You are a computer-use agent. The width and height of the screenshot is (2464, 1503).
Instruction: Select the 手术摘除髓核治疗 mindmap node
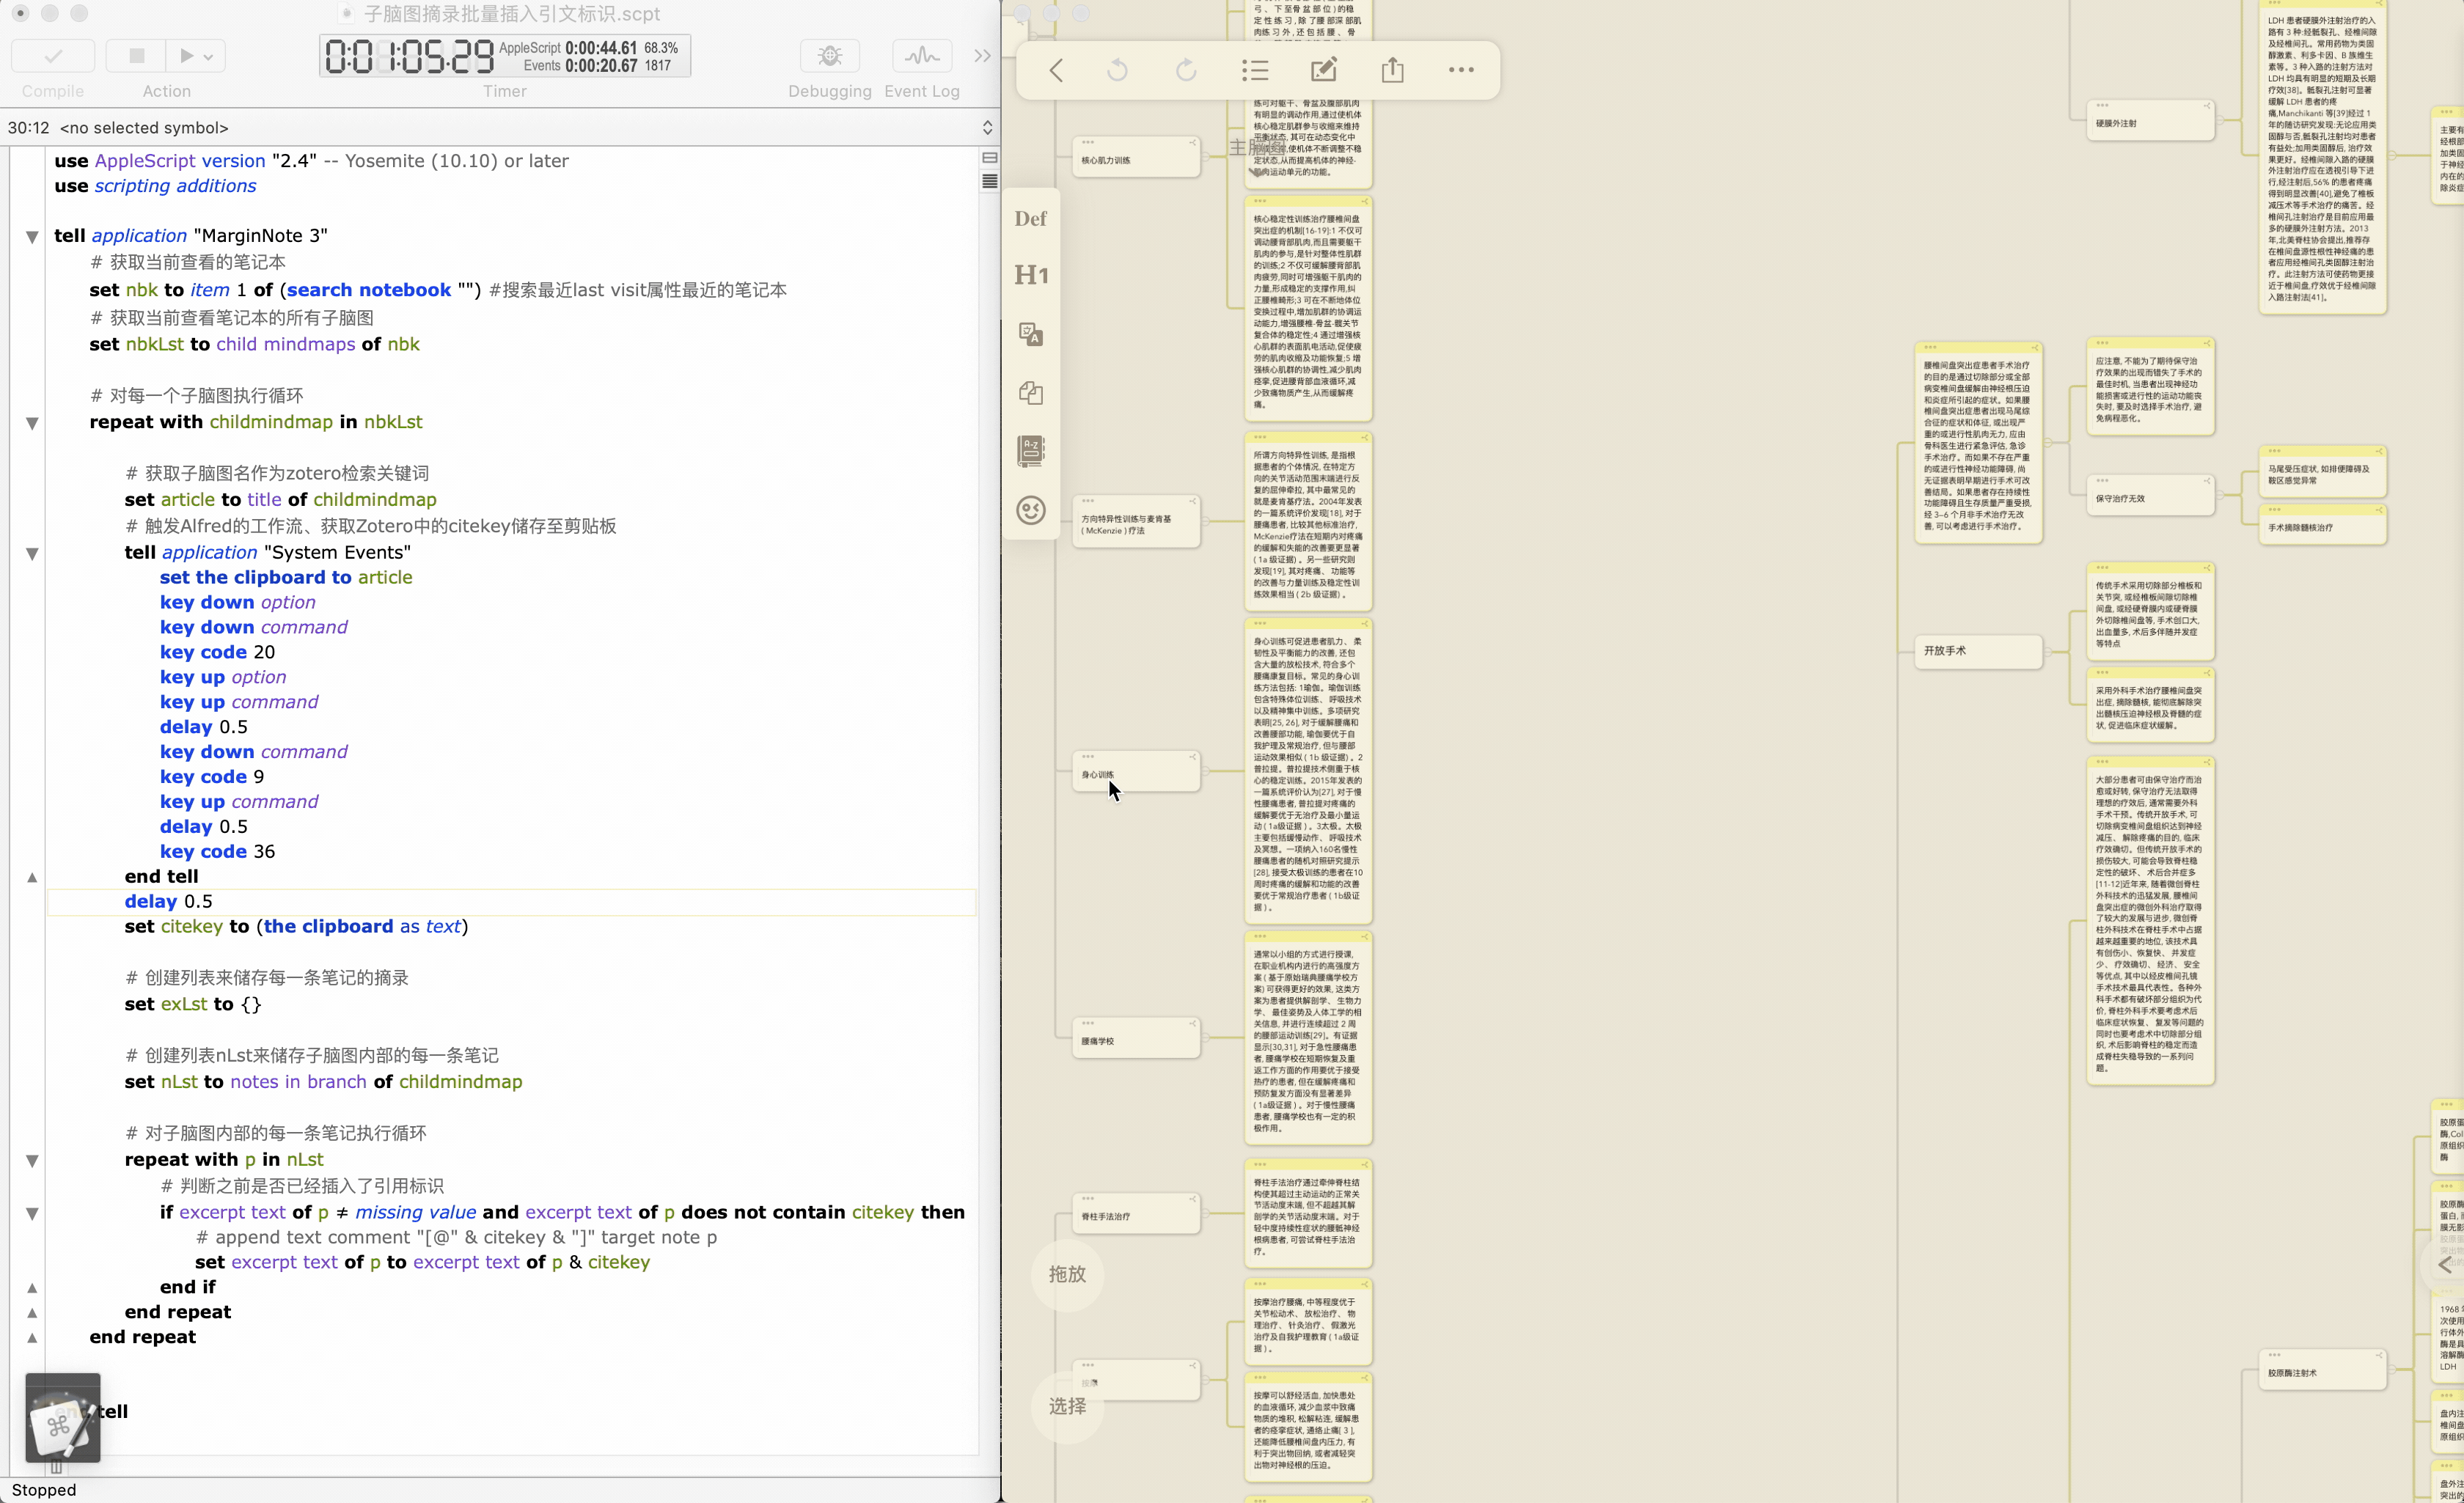click(x=2323, y=525)
